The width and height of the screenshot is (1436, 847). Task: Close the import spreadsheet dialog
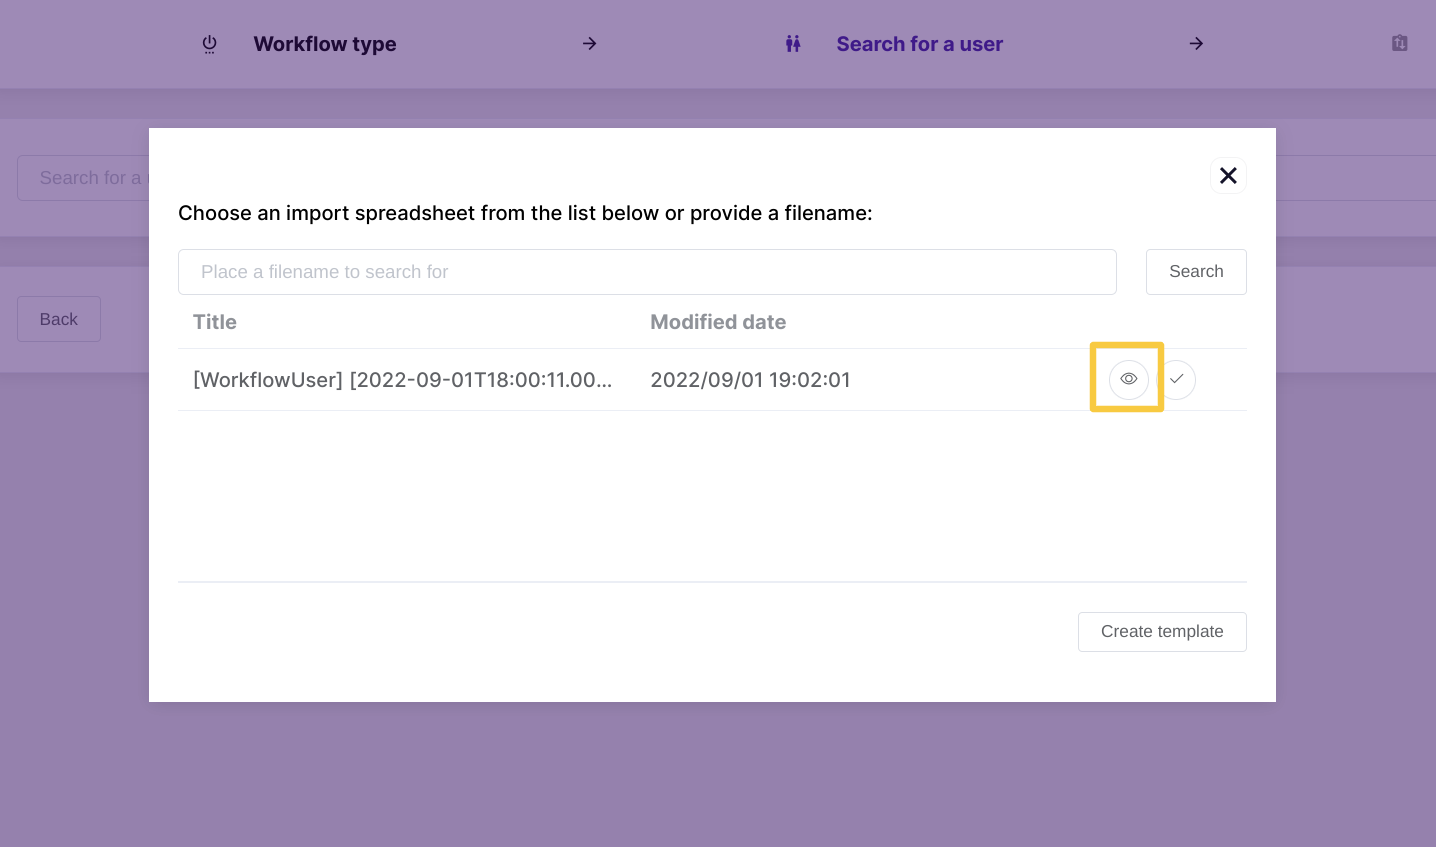coord(1228,176)
